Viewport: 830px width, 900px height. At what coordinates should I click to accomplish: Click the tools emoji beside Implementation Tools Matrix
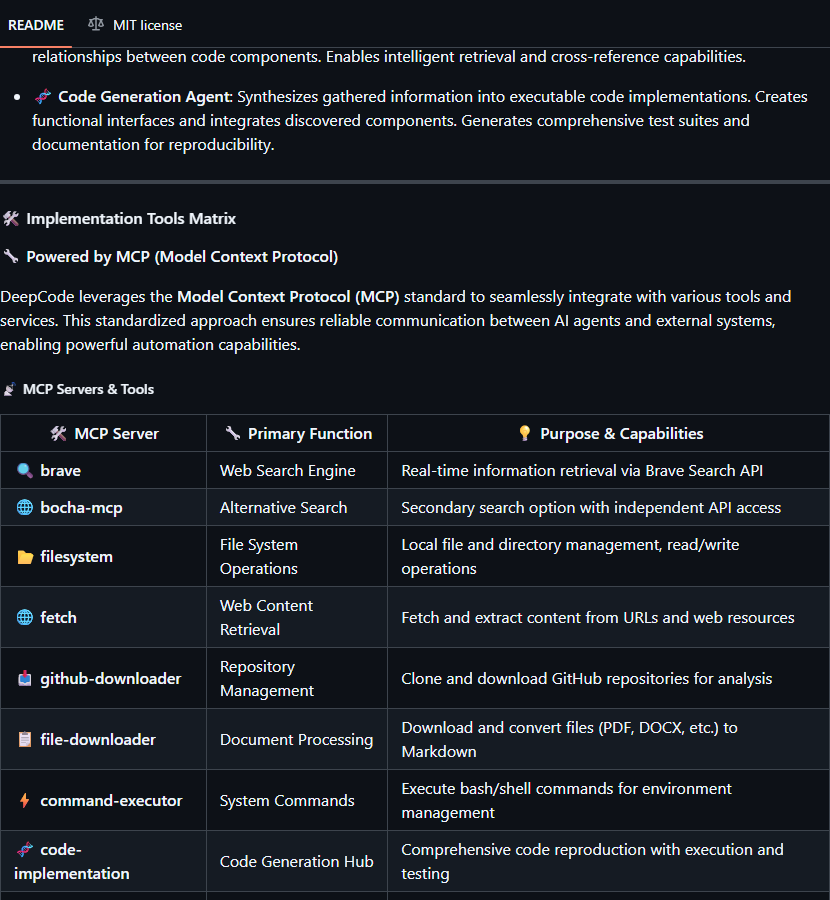11,219
